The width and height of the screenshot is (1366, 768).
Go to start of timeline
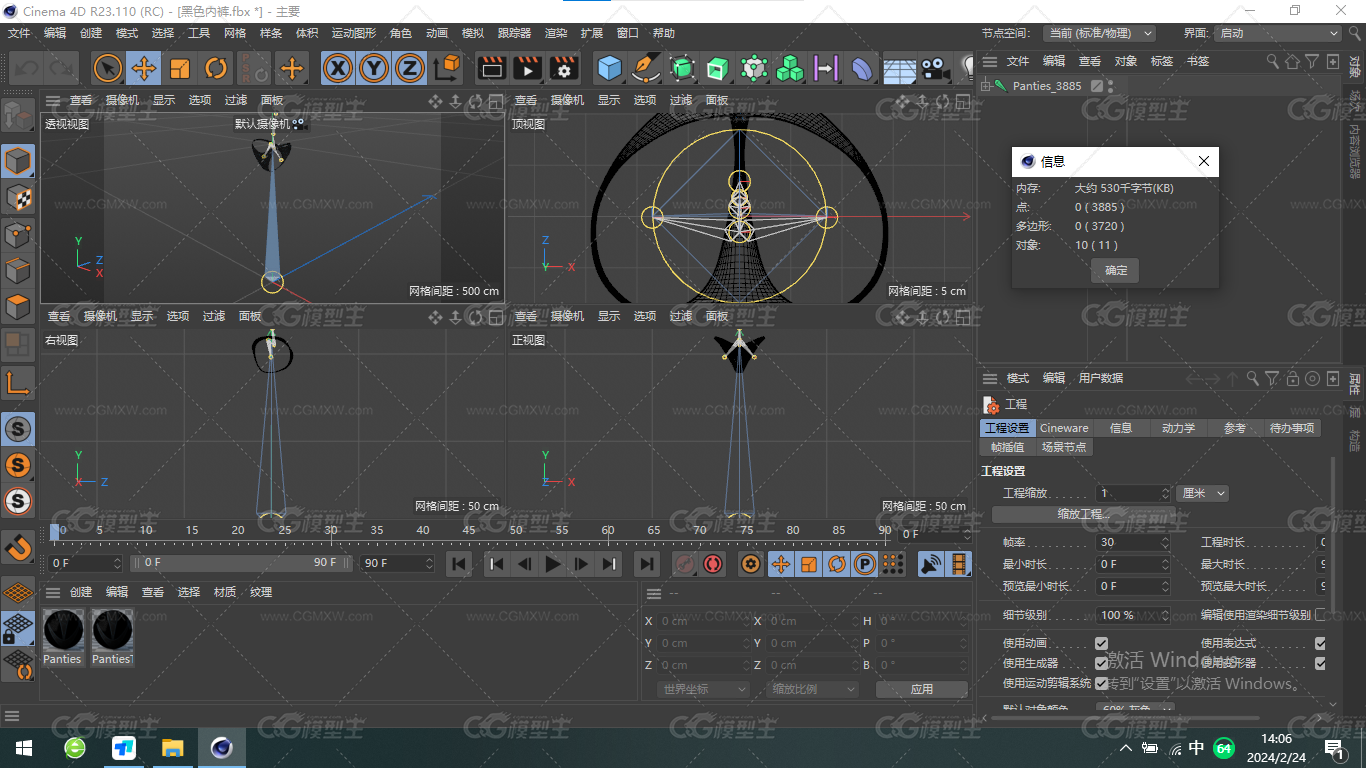[x=459, y=564]
